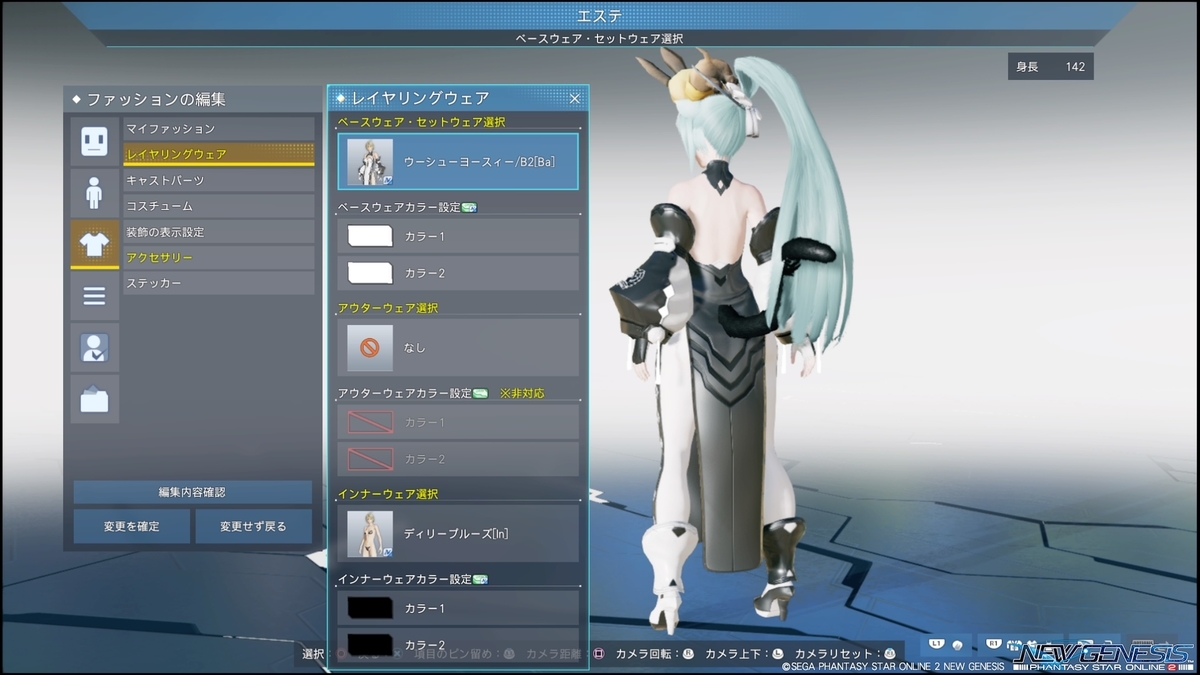Select the three-lines list category icon
This screenshot has width=1200, height=675.
[x=94, y=296]
